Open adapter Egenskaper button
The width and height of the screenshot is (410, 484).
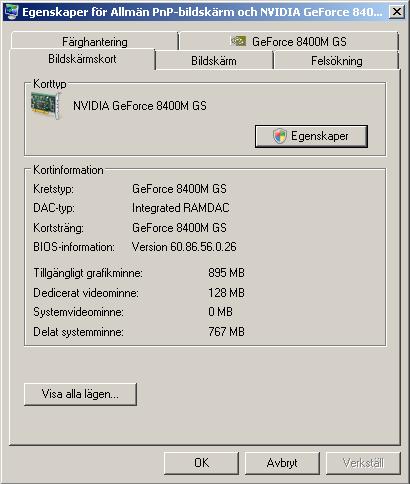(311, 136)
